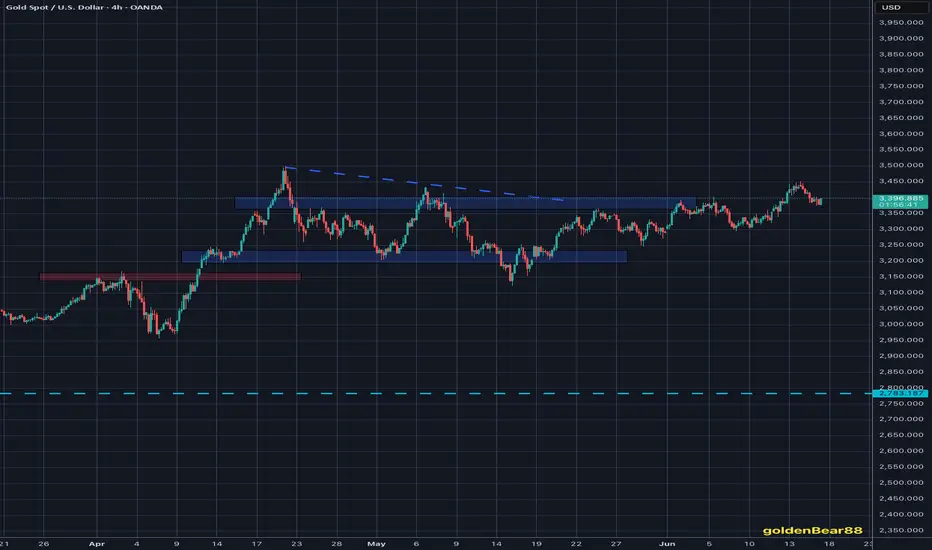Click the 28 date label on time axis

pos(336,543)
